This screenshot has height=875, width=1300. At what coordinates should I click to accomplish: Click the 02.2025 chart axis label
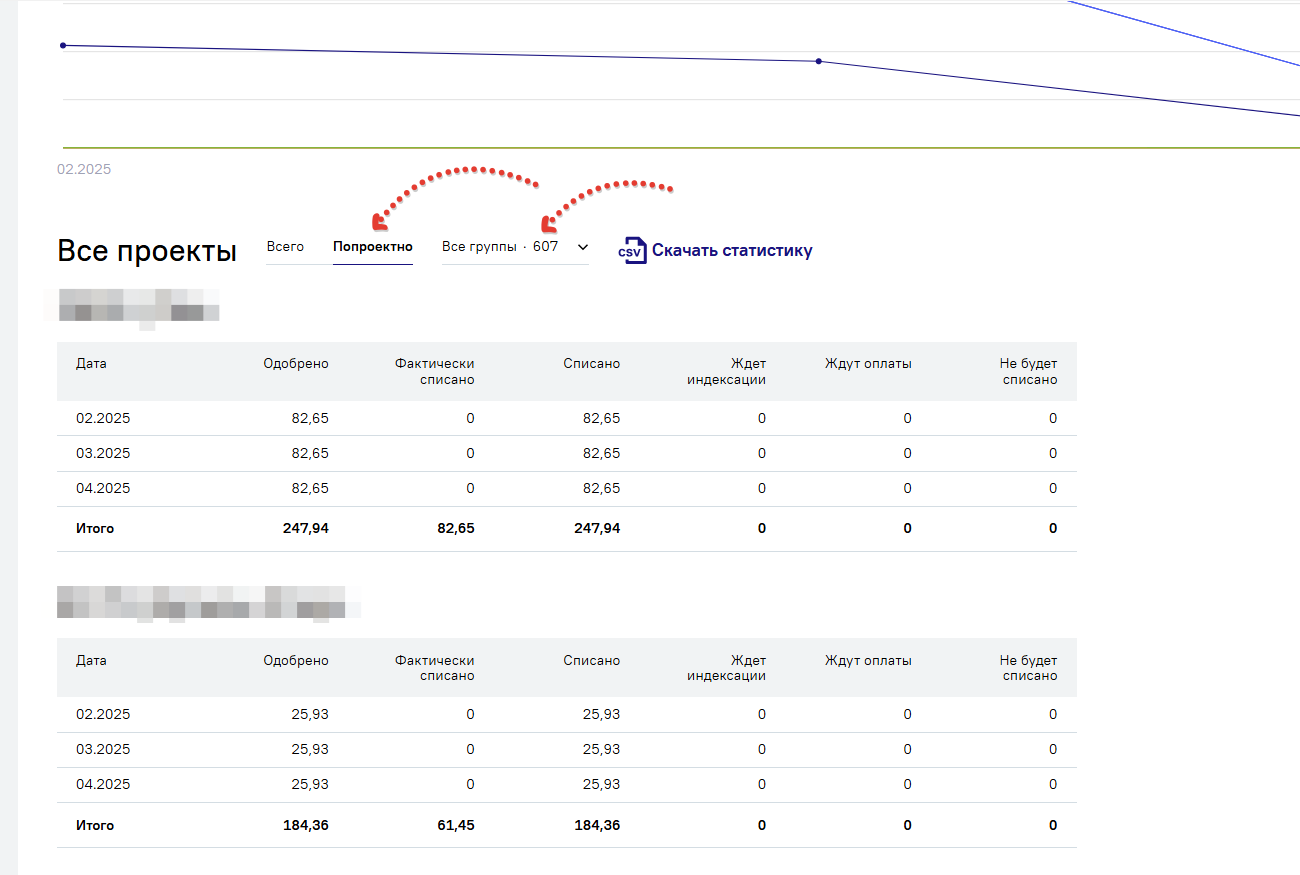[x=84, y=169]
